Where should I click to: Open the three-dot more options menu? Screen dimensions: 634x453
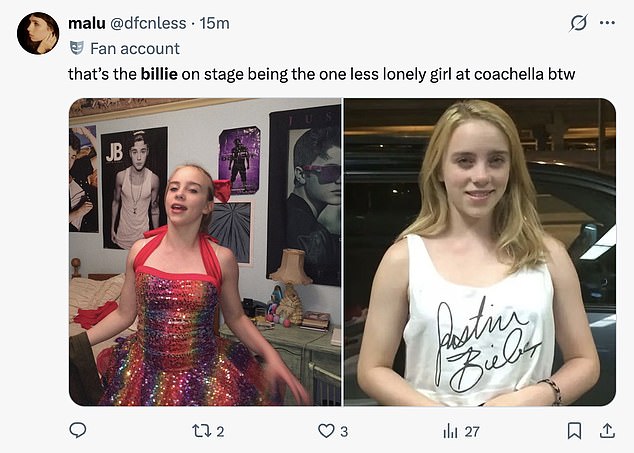[606, 22]
